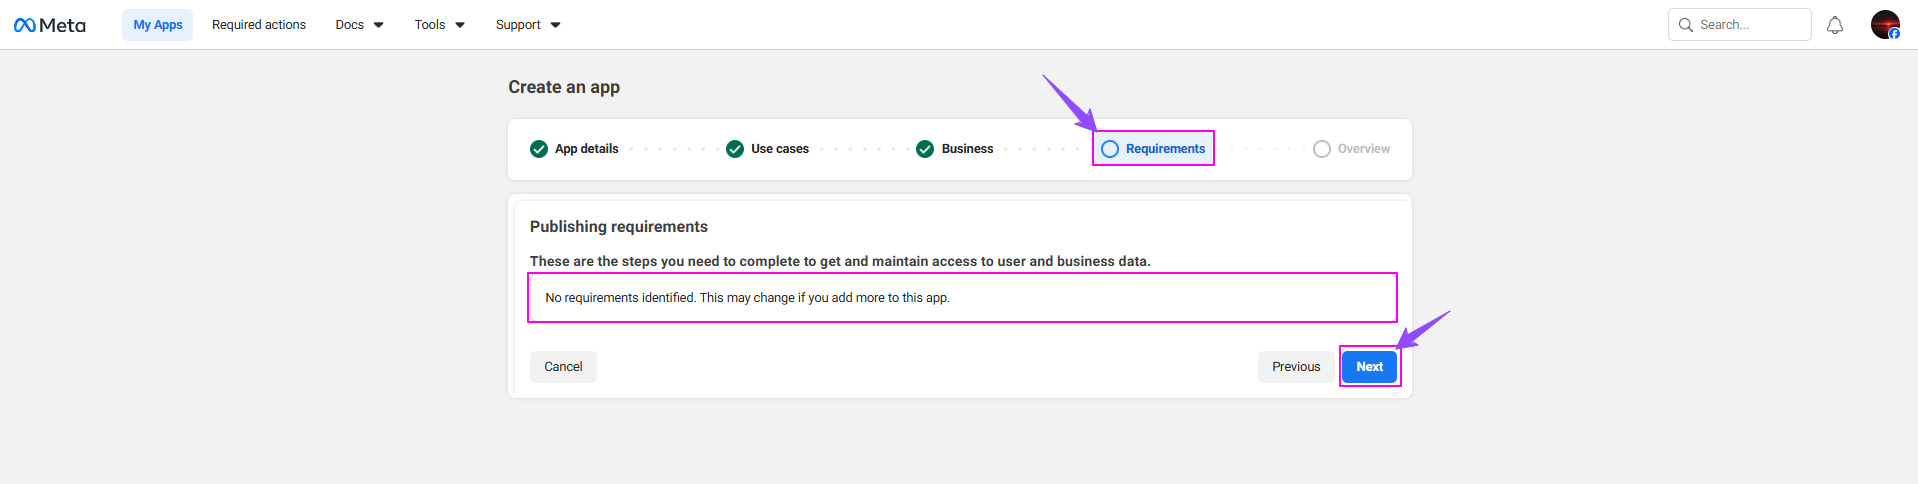Click the search magnifier icon
The image size is (1918, 484).
pos(1686,25)
